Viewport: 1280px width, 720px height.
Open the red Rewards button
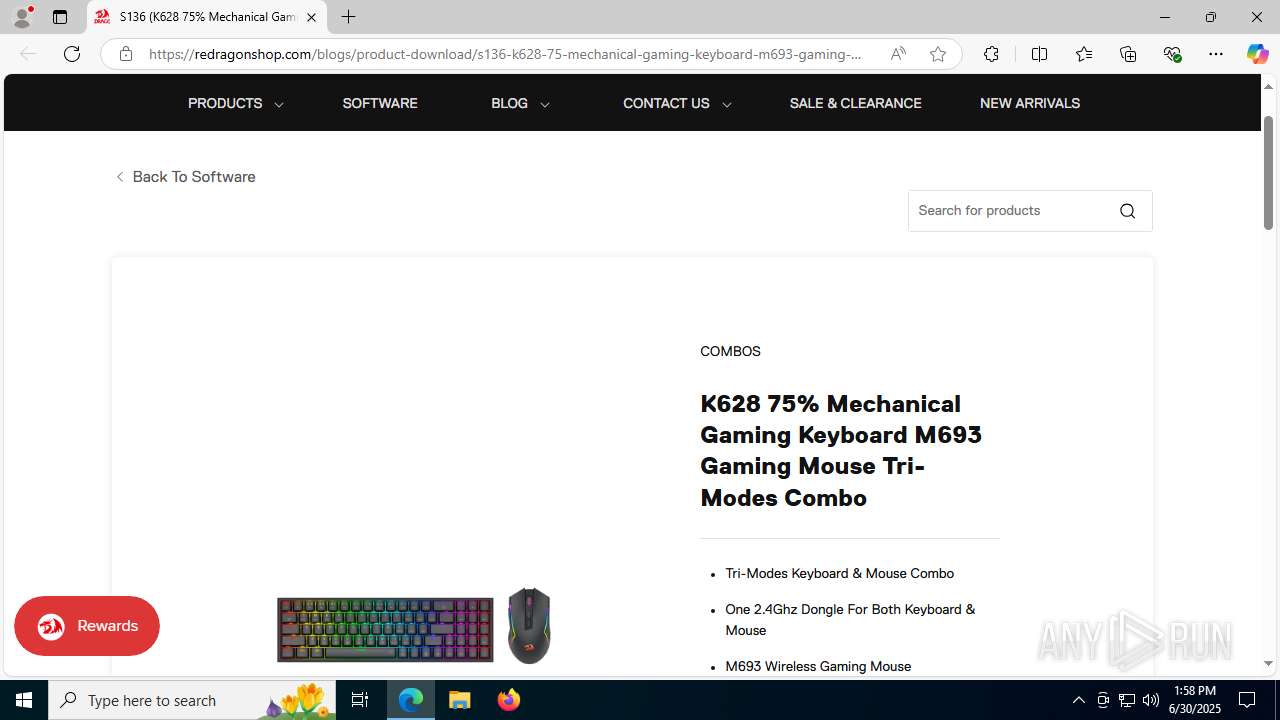[x=87, y=626]
